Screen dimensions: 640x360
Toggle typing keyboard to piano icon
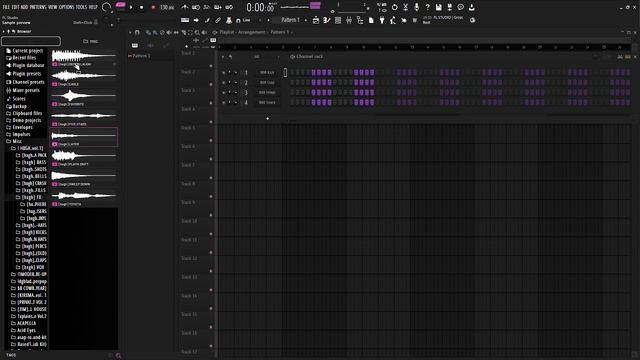tap(185, 20)
